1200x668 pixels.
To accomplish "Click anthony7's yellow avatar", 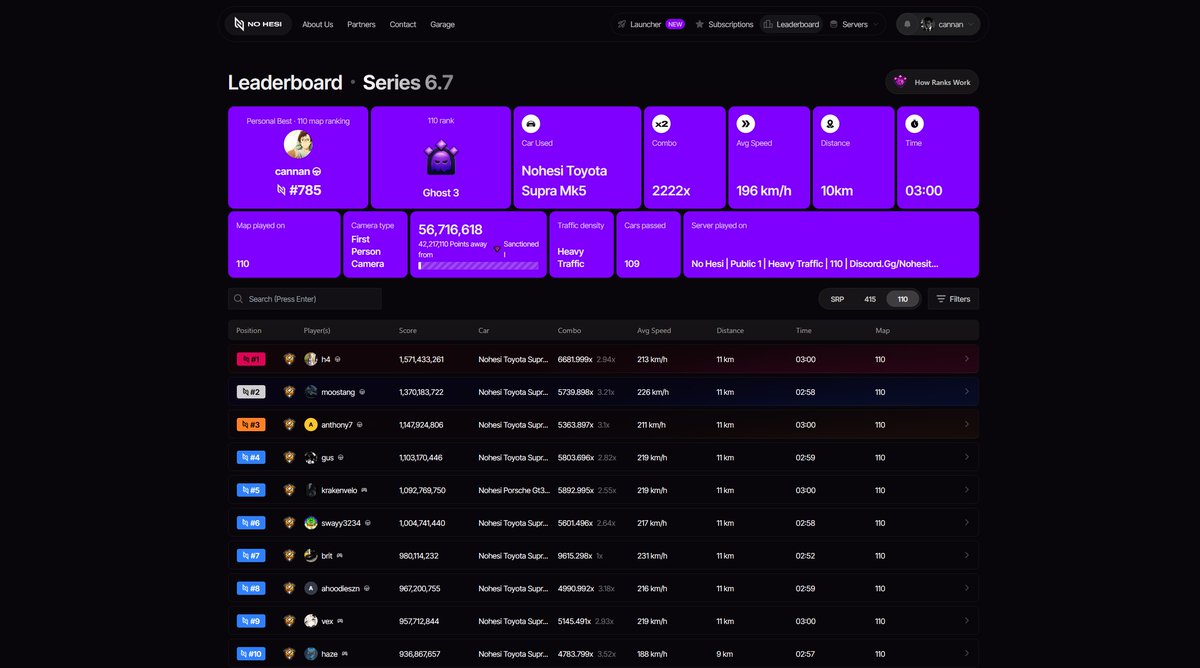I will [x=311, y=425].
